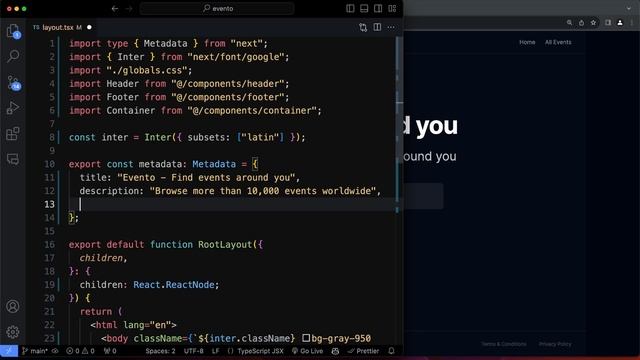Click the share icon in the browser address bar
640x360 pixels.
(x=581, y=23)
